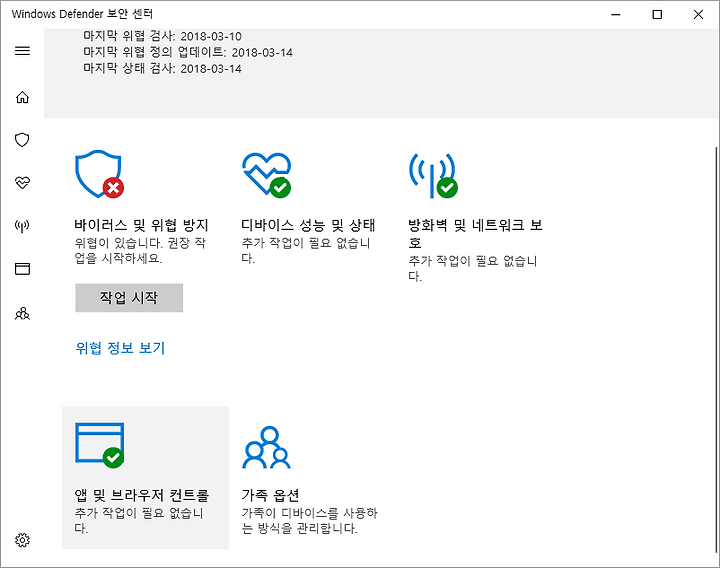Viewport: 720px width, 568px height.
Task: Click description under 앱 및 브라우저 컨트롤
Action: 139,520
